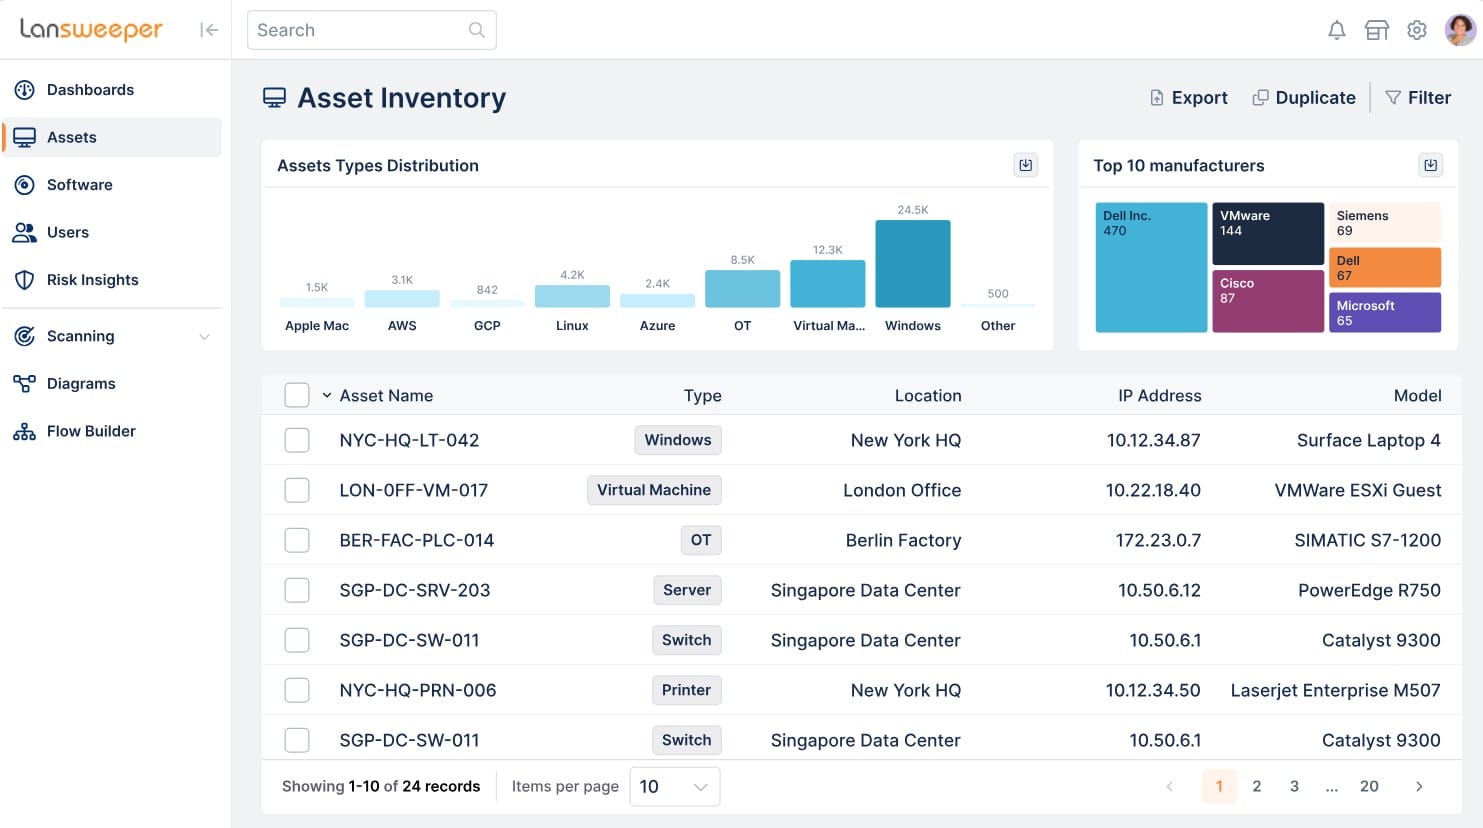
Task: Click the Model column header
Action: [x=1418, y=396]
